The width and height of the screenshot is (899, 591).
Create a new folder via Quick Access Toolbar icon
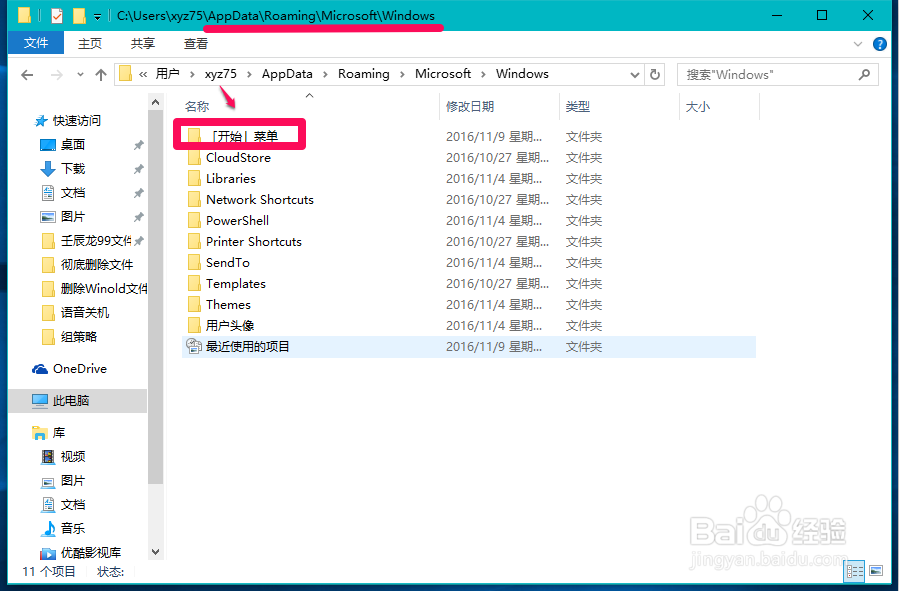[79, 15]
